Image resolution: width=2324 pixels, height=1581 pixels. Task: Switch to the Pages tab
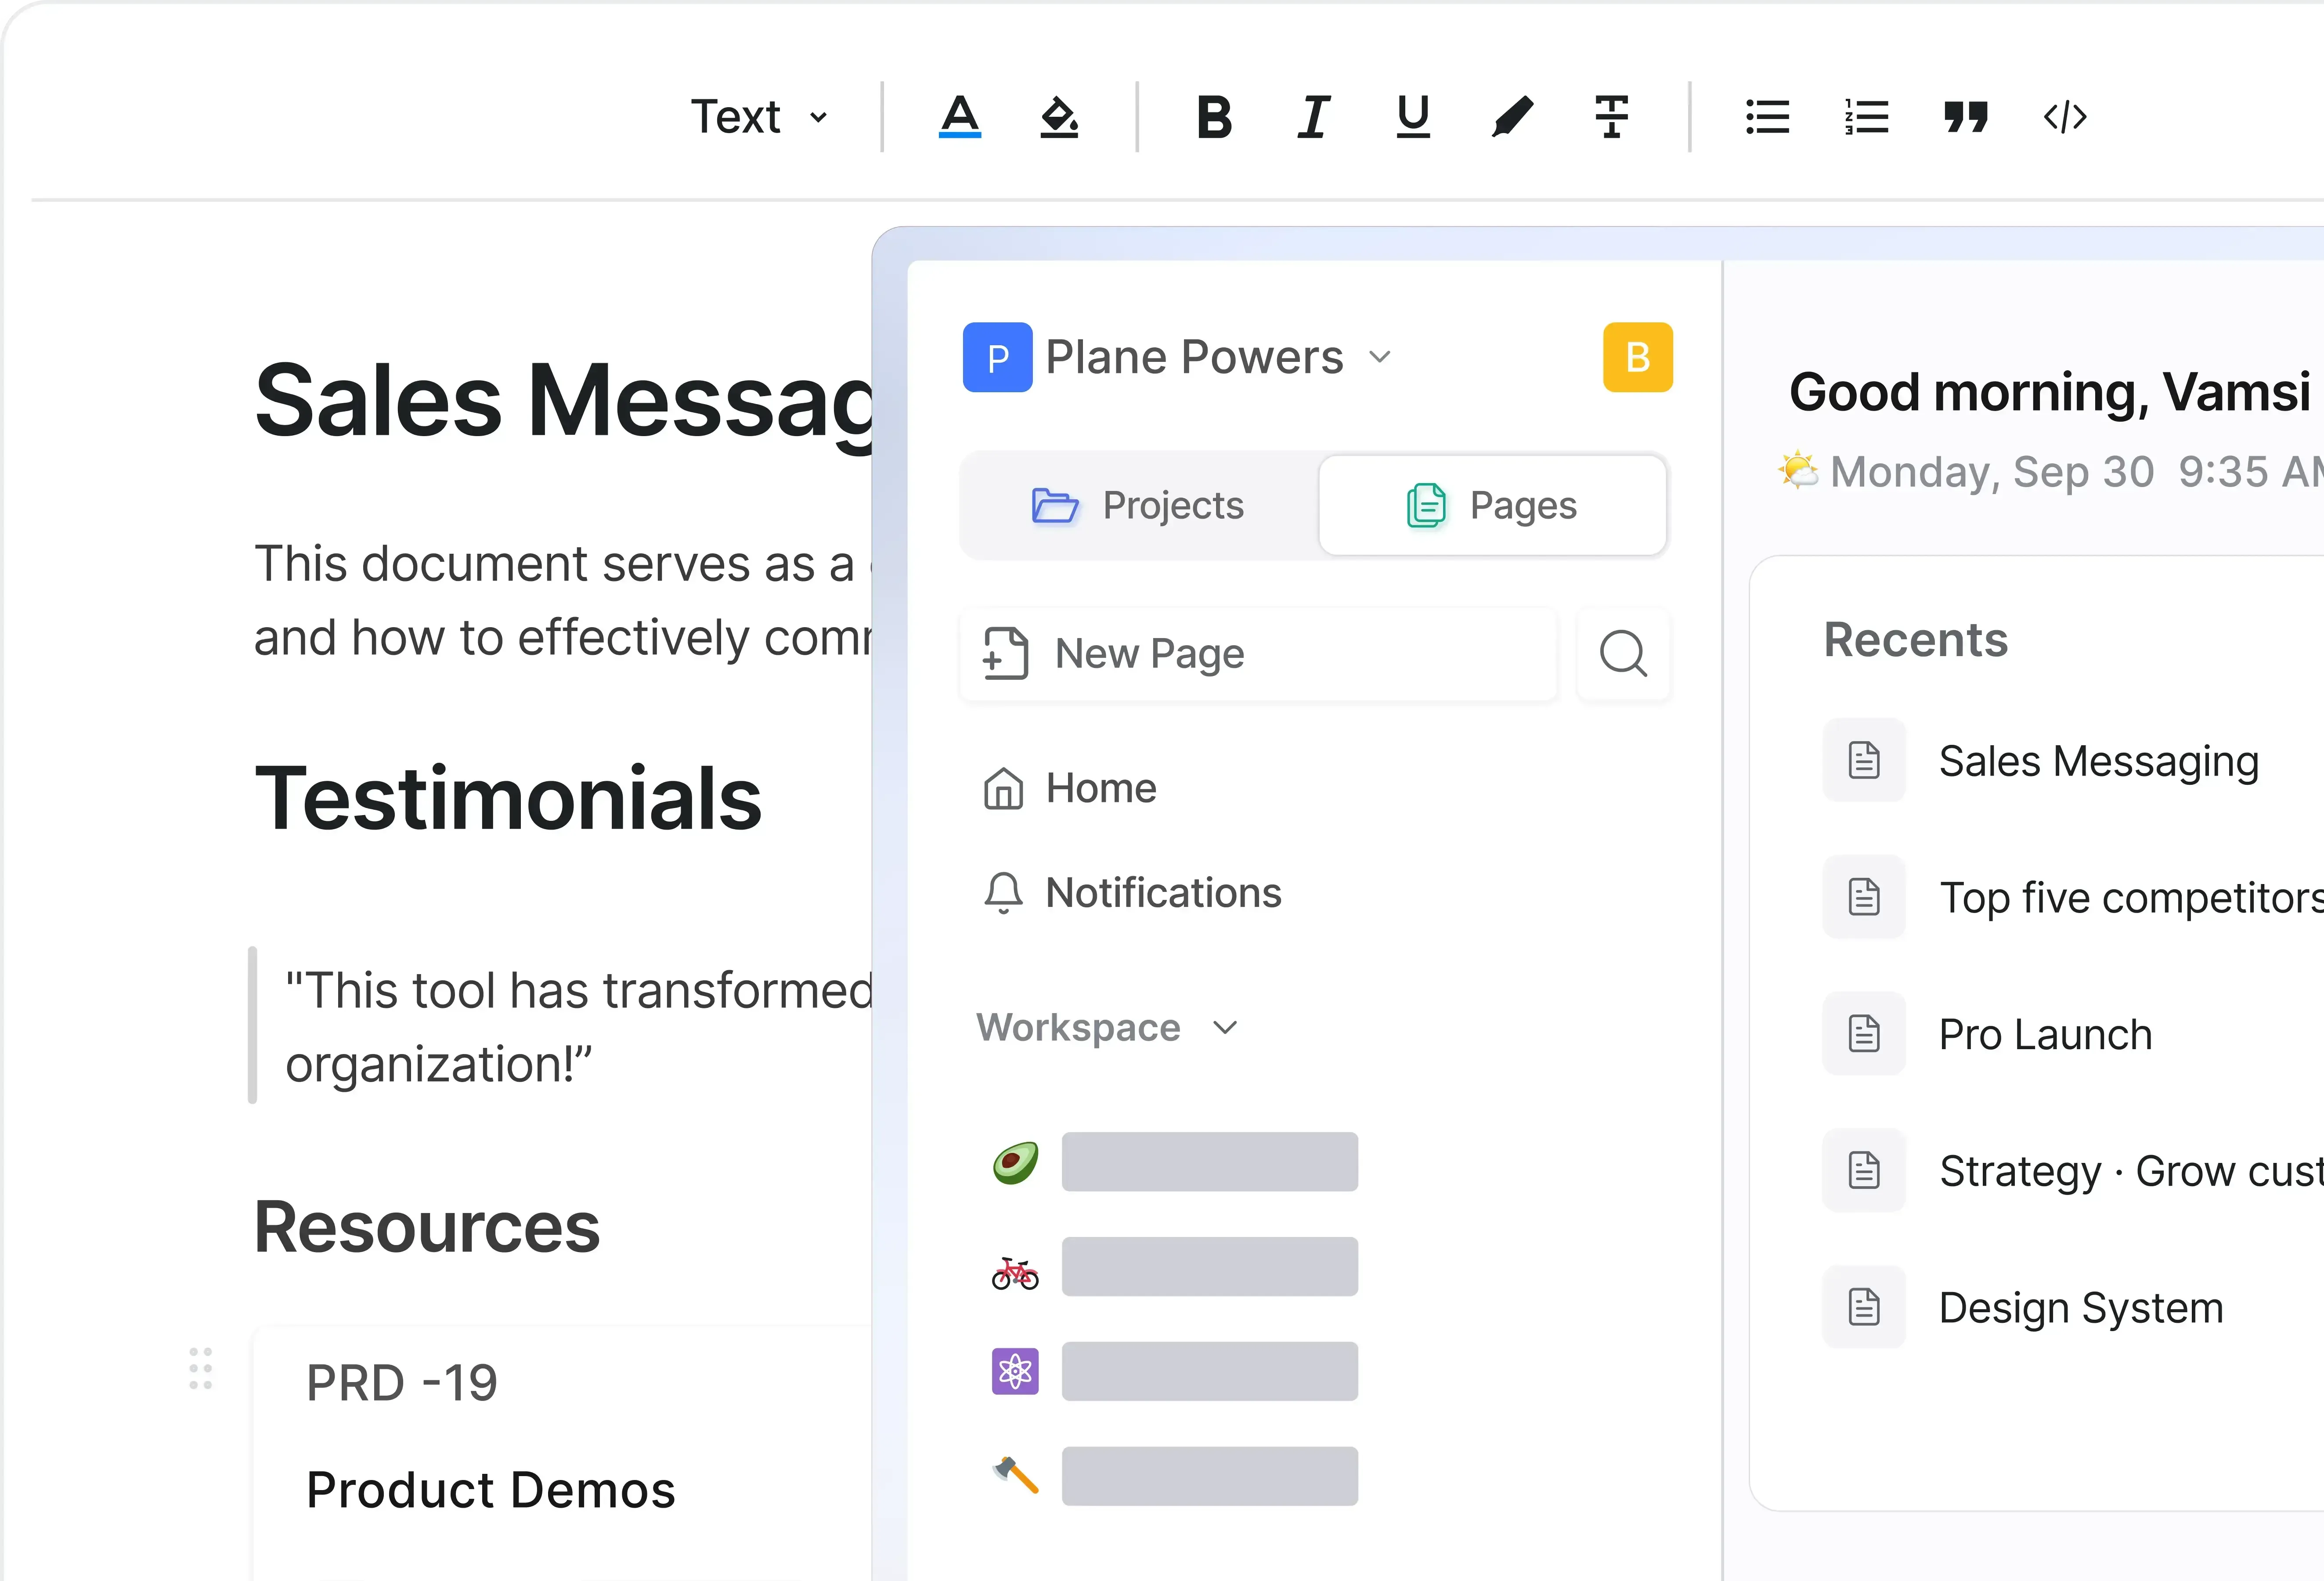[x=1492, y=505]
